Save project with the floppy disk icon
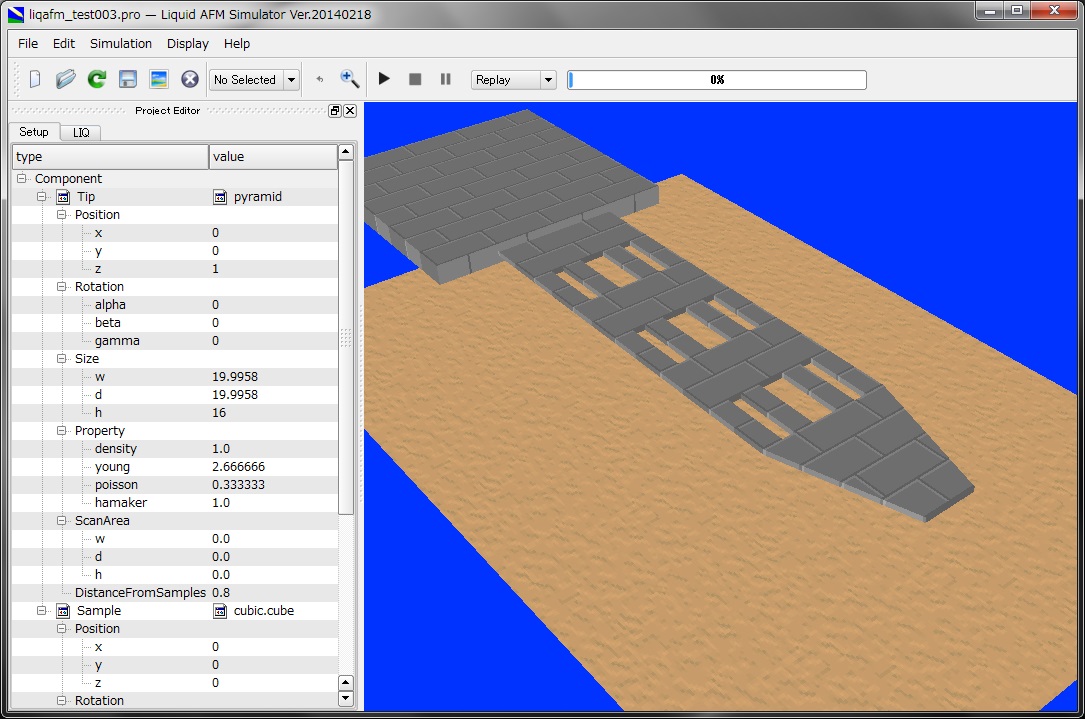Viewport: 1085px width, 719px height. tap(128, 79)
